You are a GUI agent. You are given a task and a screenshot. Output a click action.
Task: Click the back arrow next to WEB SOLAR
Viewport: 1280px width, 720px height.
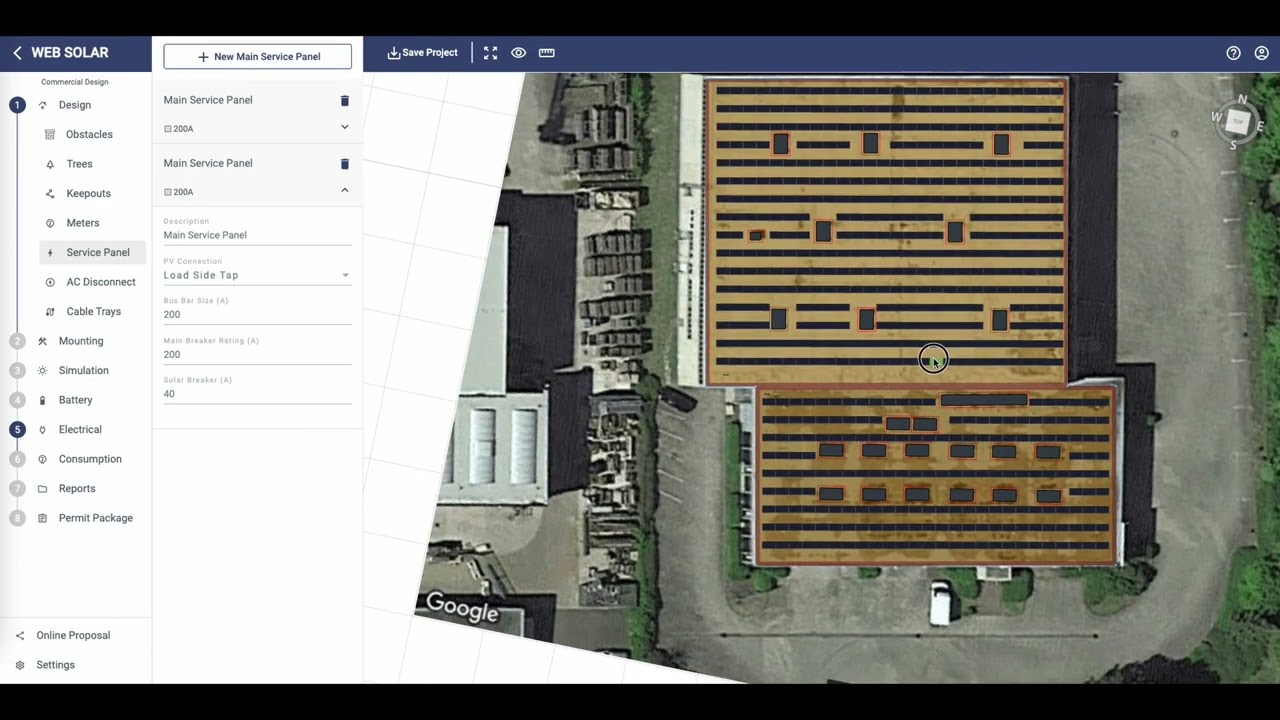point(17,53)
